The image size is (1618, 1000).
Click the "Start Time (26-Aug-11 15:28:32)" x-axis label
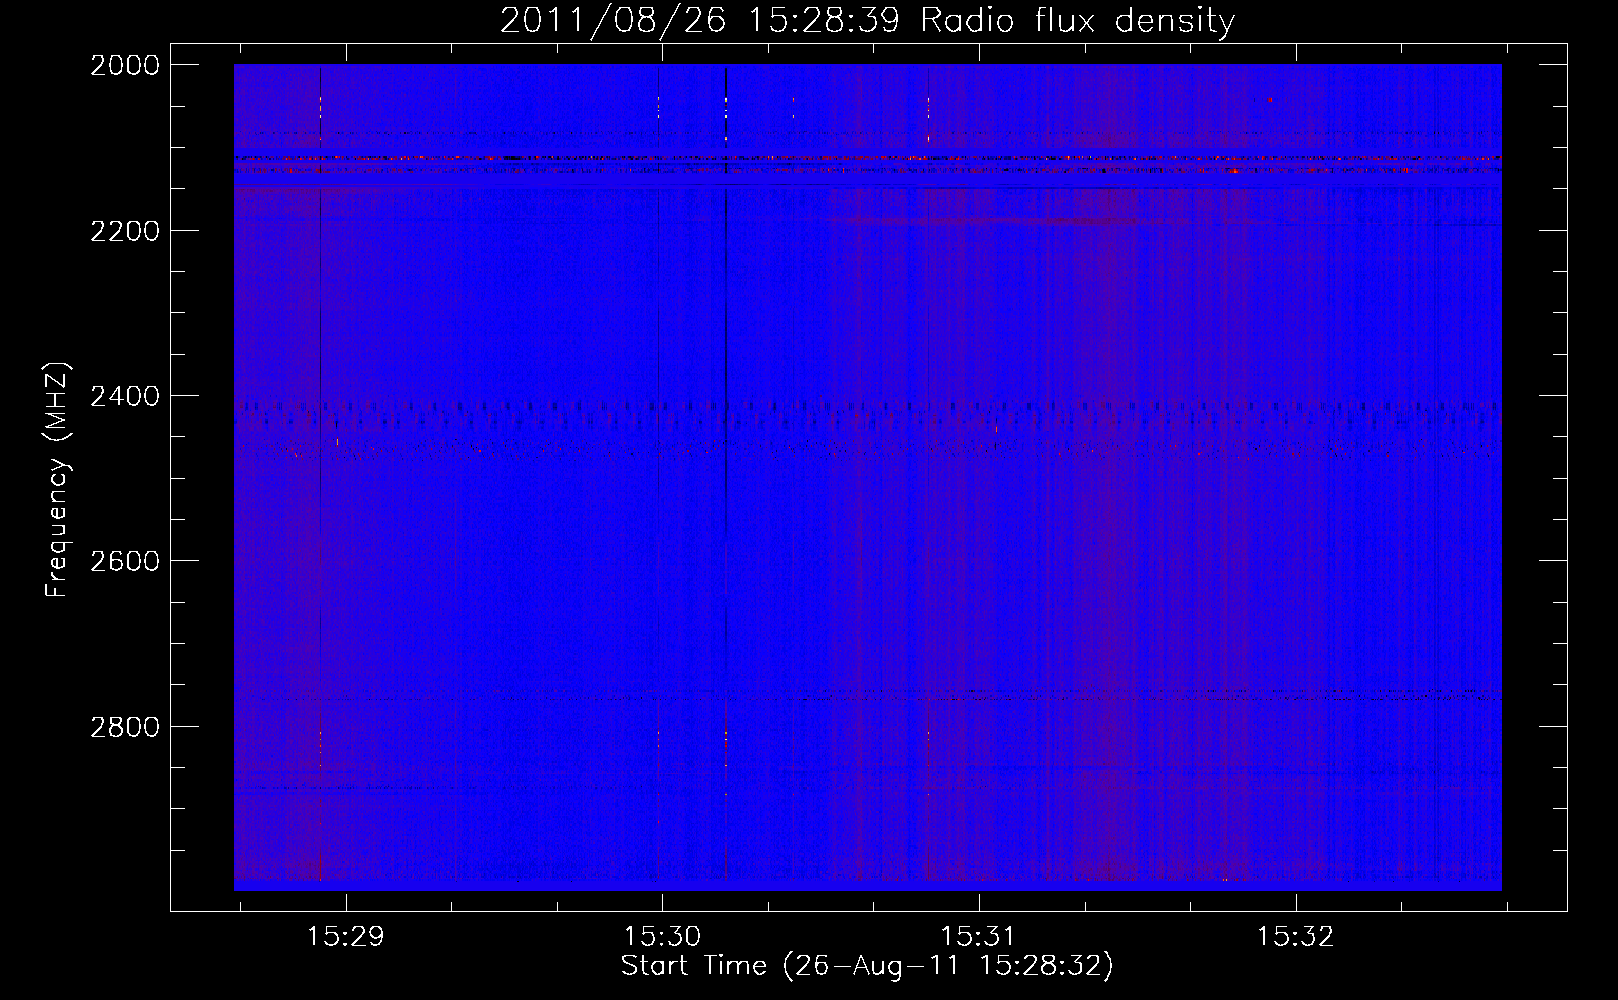(x=867, y=966)
